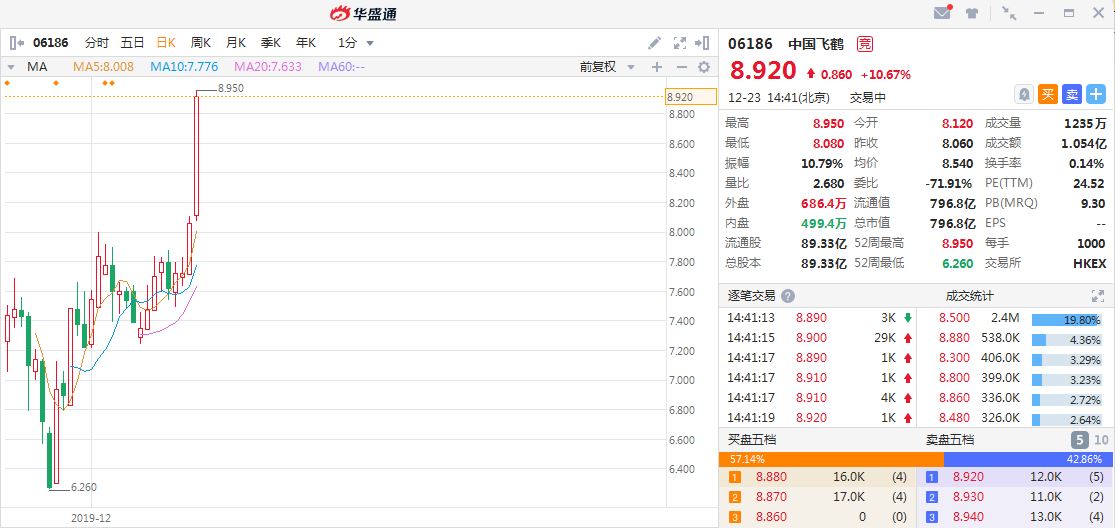Expand the MA indicator dropdown arrow

click(x=10, y=67)
